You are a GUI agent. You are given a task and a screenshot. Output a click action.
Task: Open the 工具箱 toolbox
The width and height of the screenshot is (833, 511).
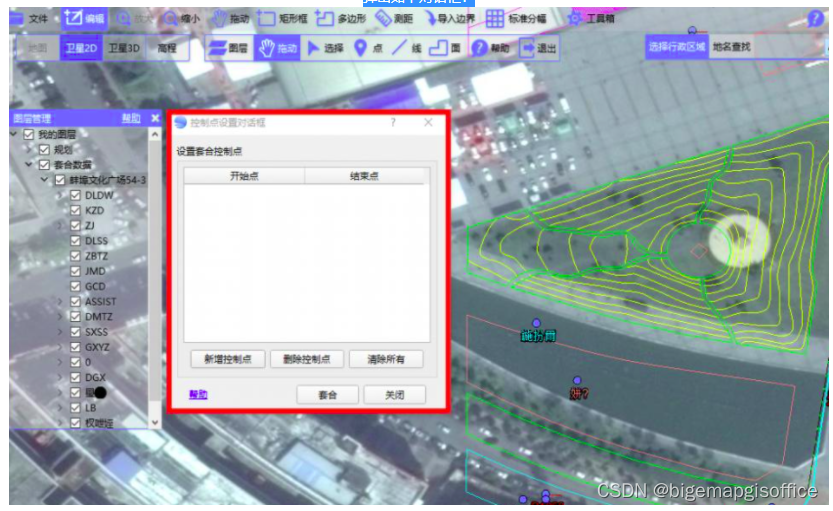pyautogui.click(x=591, y=19)
